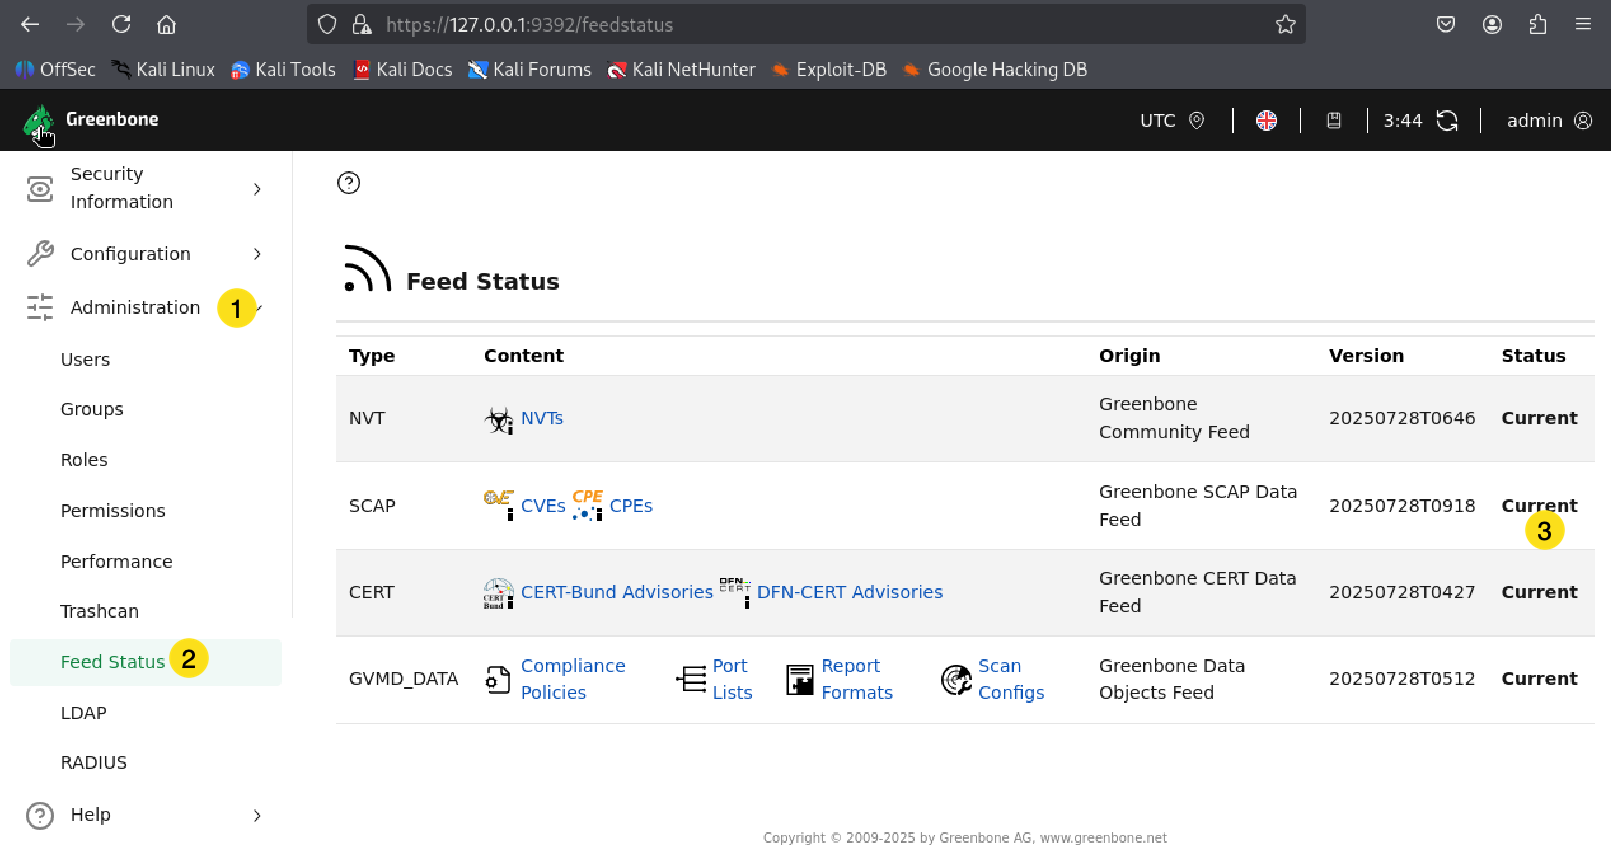The width and height of the screenshot is (1611, 845).
Task: Open the Kali NetHunter bookmark
Action: point(682,70)
